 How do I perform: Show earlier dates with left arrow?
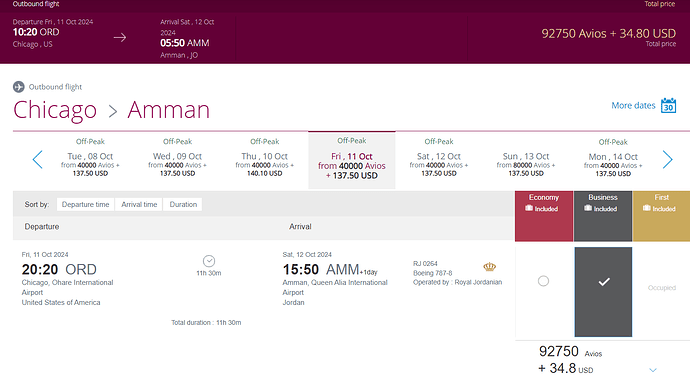(x=37, y=159)
